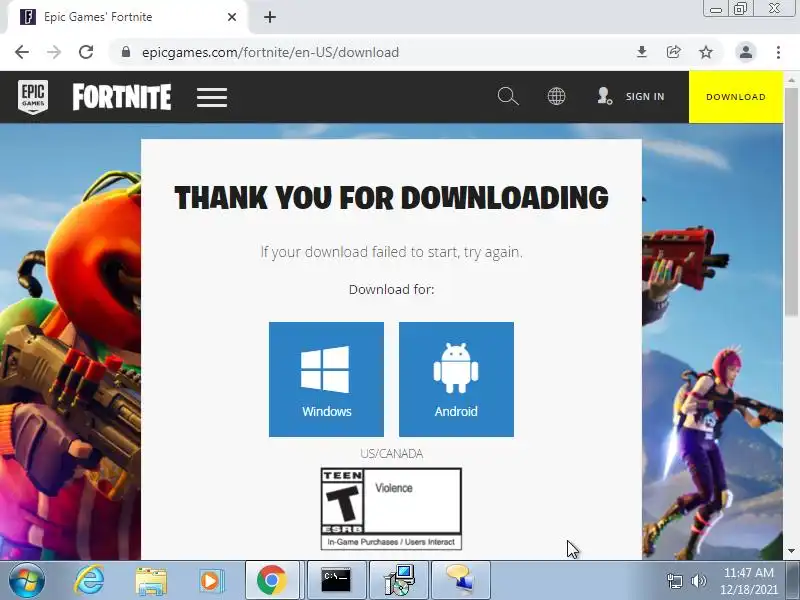Viewport: 800px width, 600px height.
Task: Open the site search magnifier
Action: tap(508, 96)
